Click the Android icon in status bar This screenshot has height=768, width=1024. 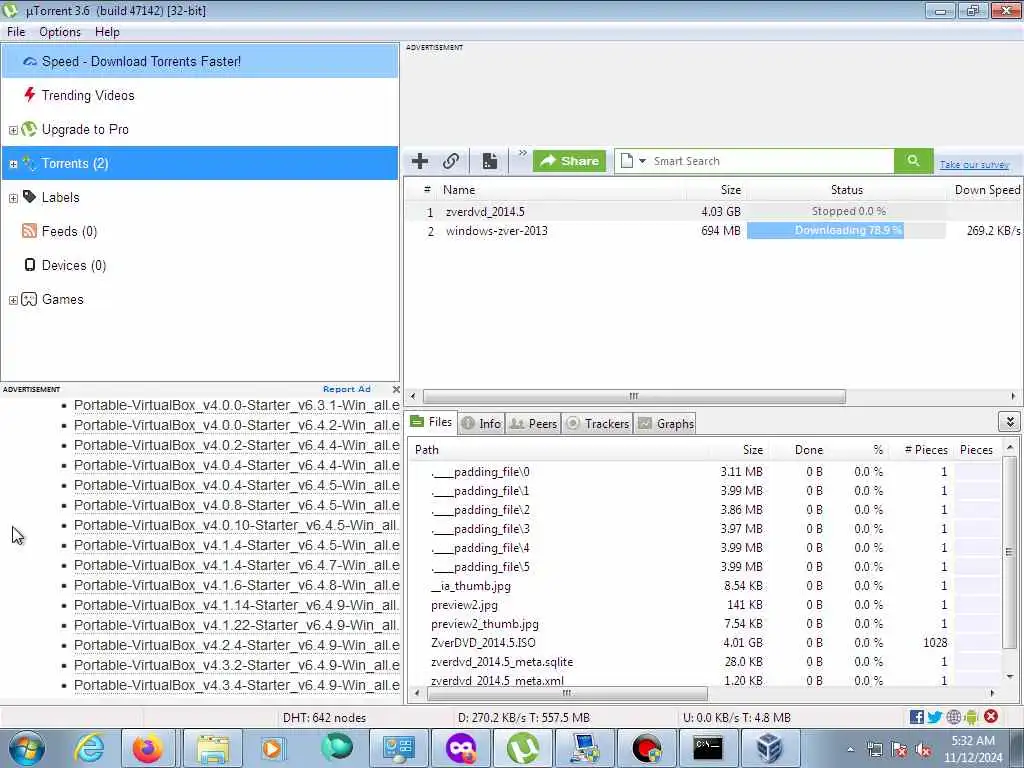[971, 717]
